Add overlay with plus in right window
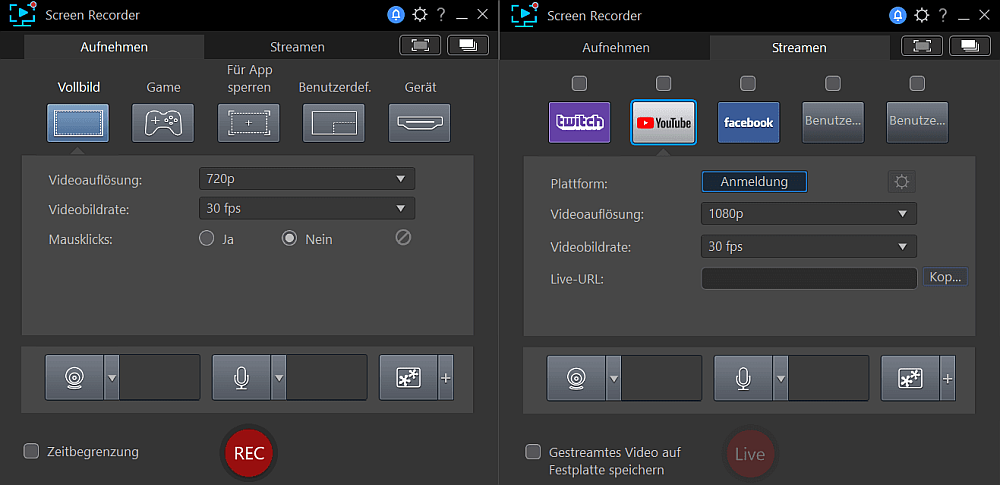 (948, 378)
